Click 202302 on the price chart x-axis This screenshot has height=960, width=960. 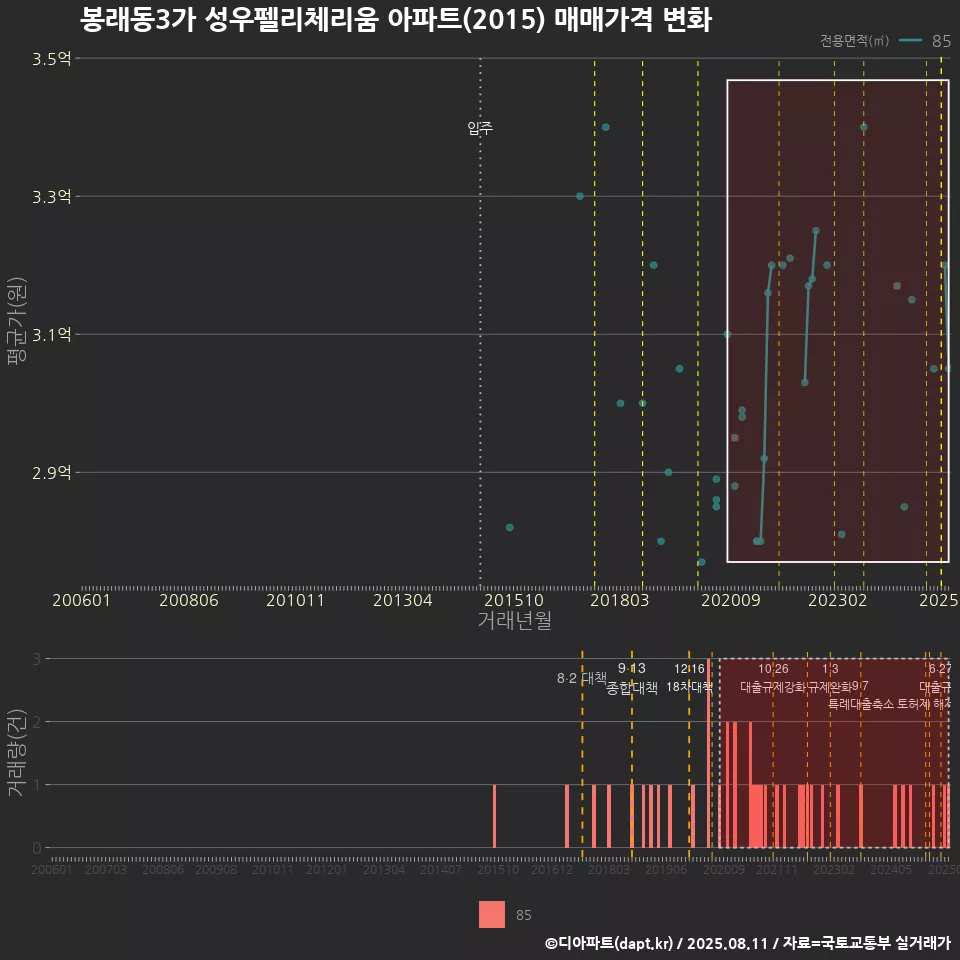pyautogui.click(x=838, y=600)
